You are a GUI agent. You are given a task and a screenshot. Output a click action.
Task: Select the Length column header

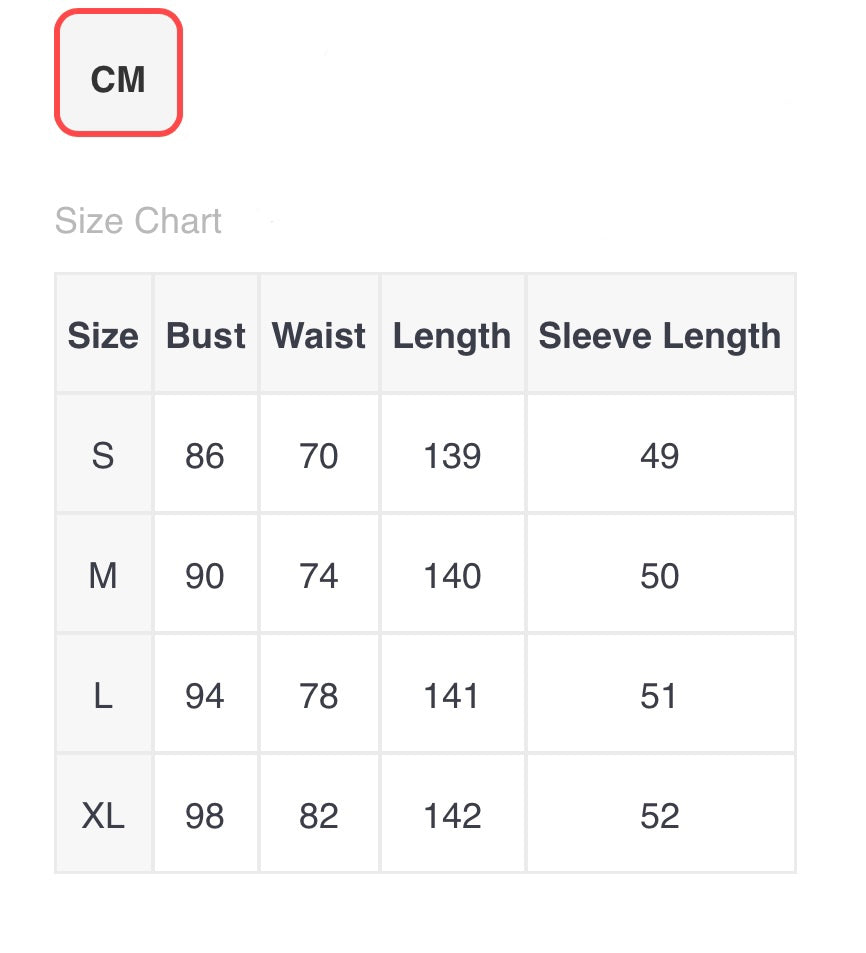pyautogui.click(x=452, y=336)
